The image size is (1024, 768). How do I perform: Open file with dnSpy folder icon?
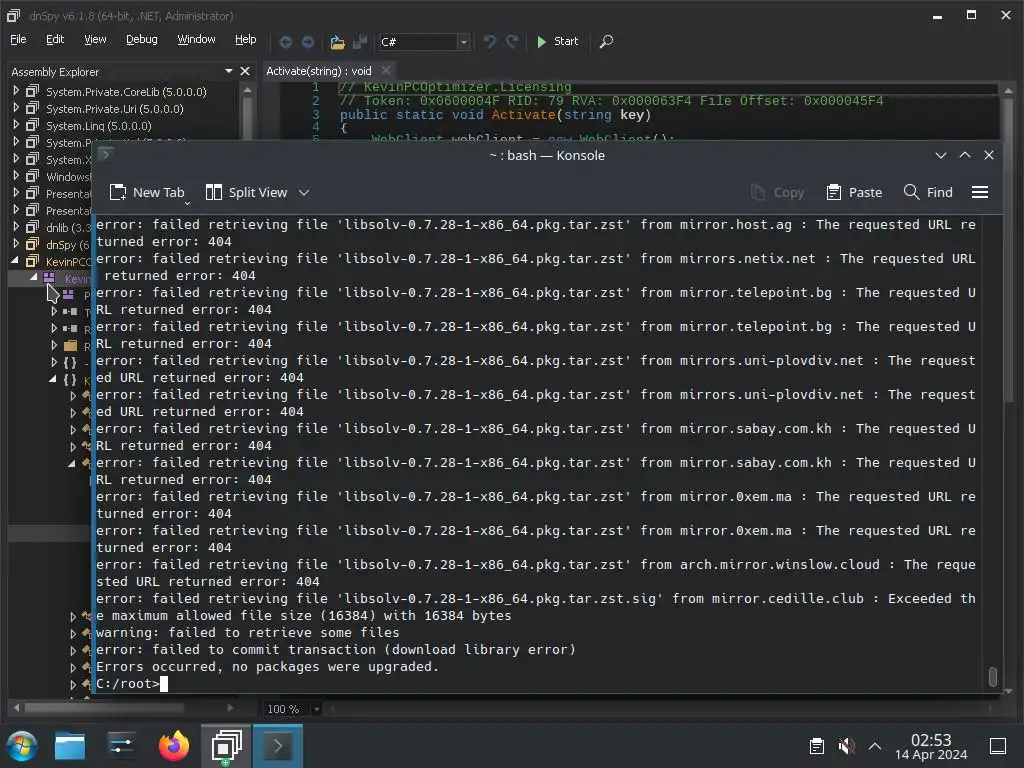tap(337, 42)
